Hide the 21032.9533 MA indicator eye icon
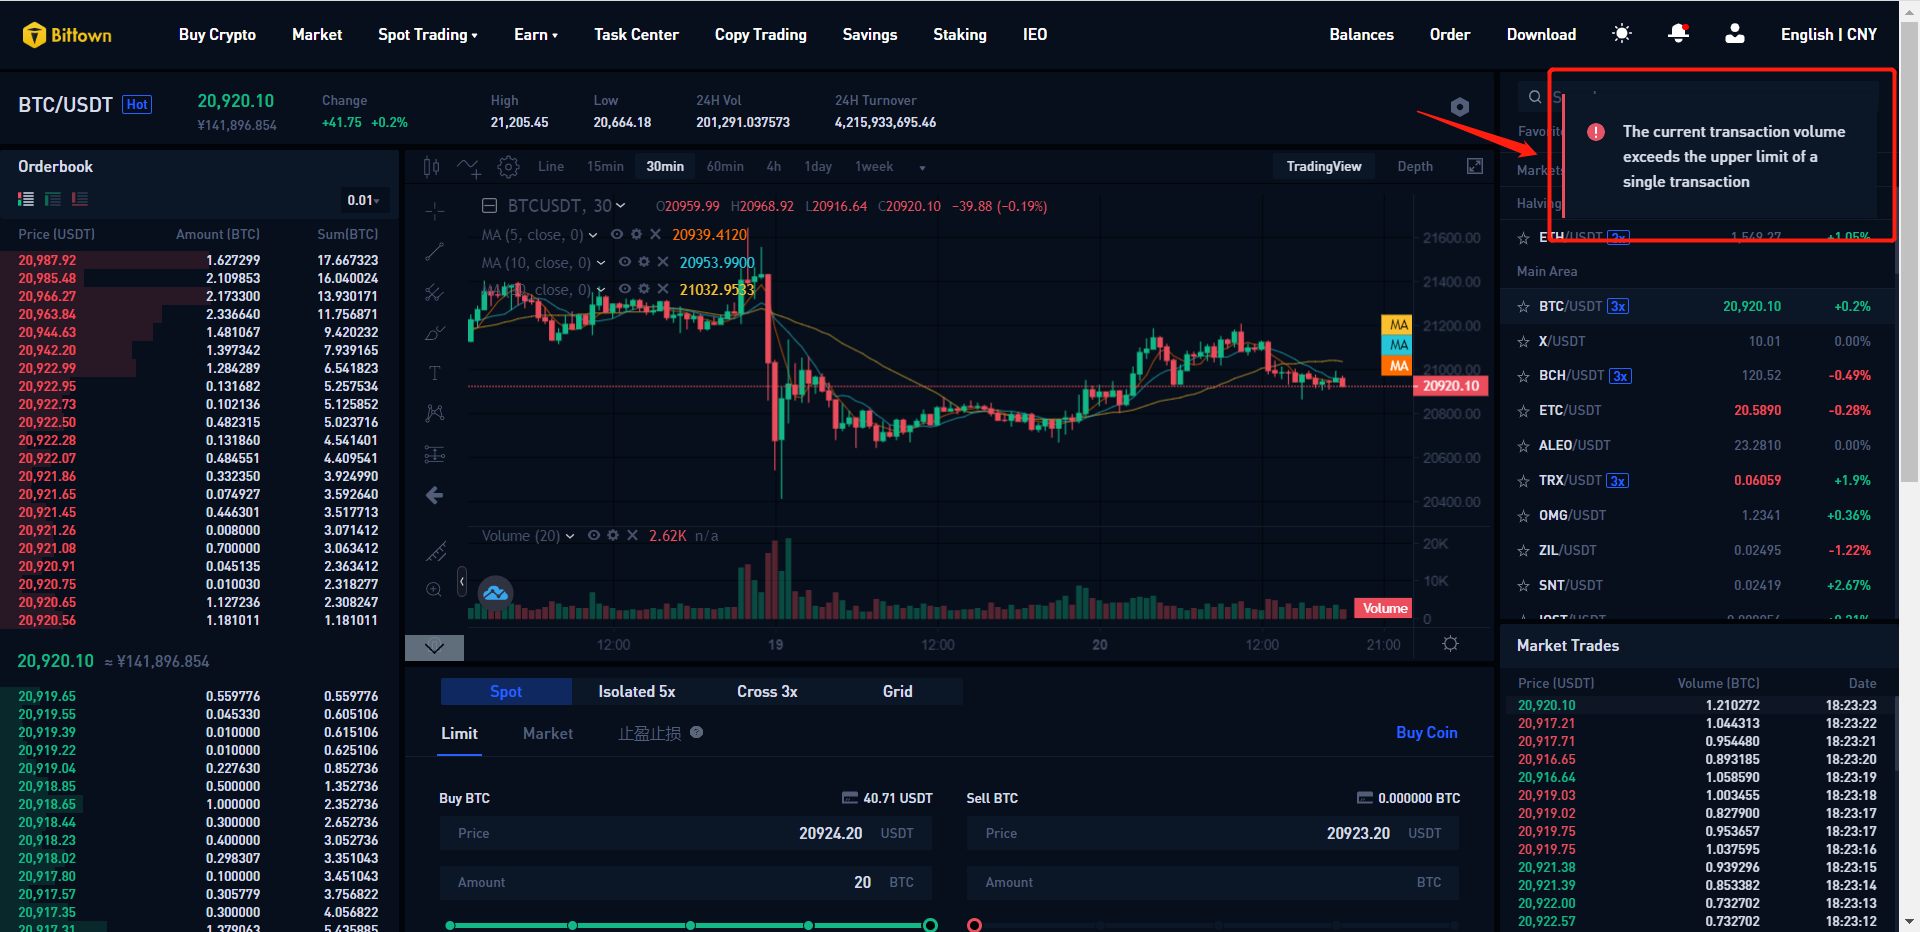 625,289
